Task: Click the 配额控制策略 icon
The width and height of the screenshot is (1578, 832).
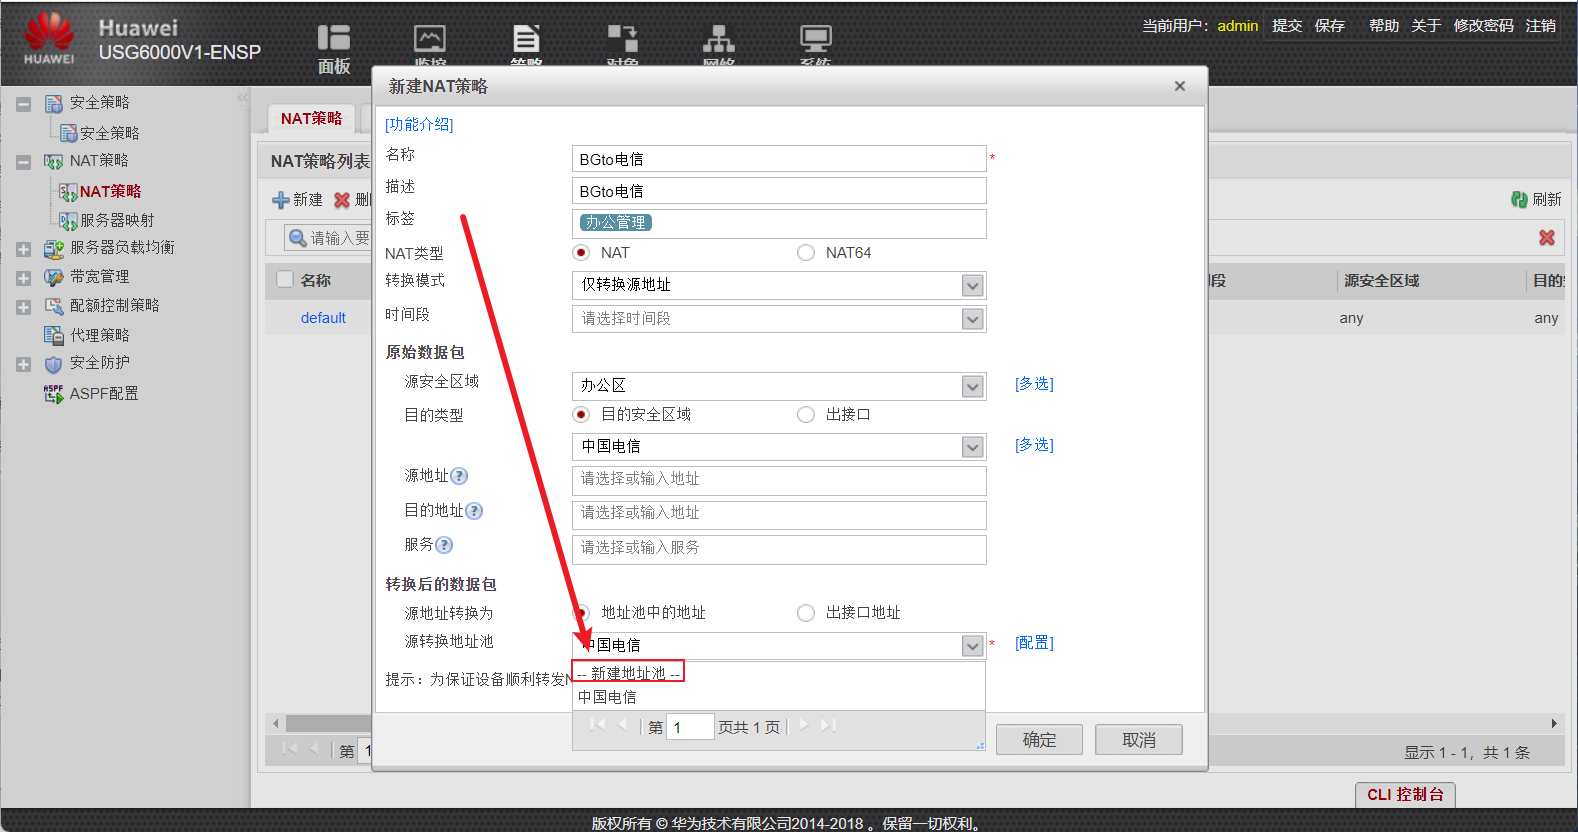Action: [x=54, y=306]
